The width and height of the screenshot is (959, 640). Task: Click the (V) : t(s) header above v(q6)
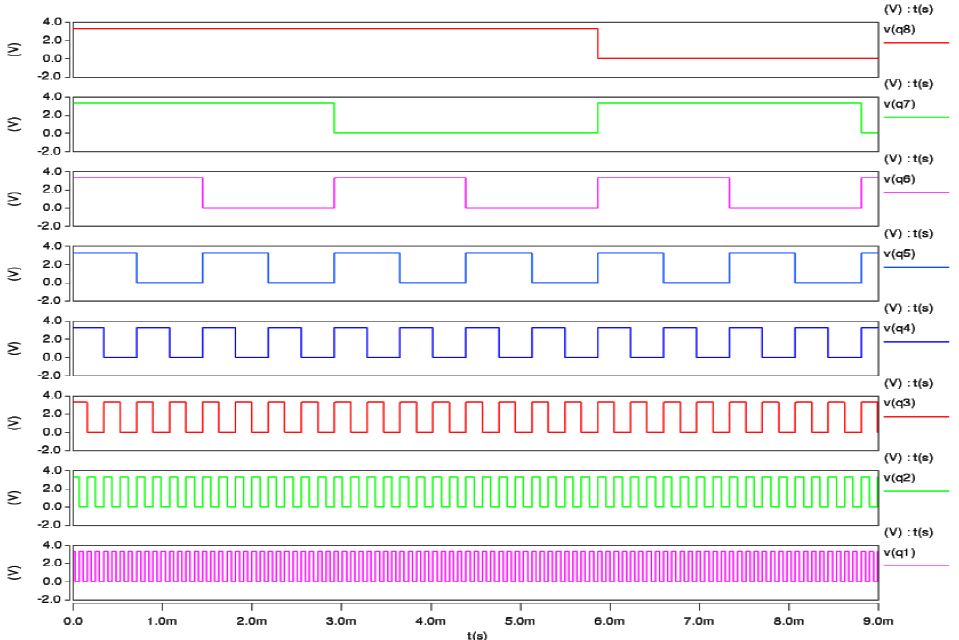click(909, 158)
